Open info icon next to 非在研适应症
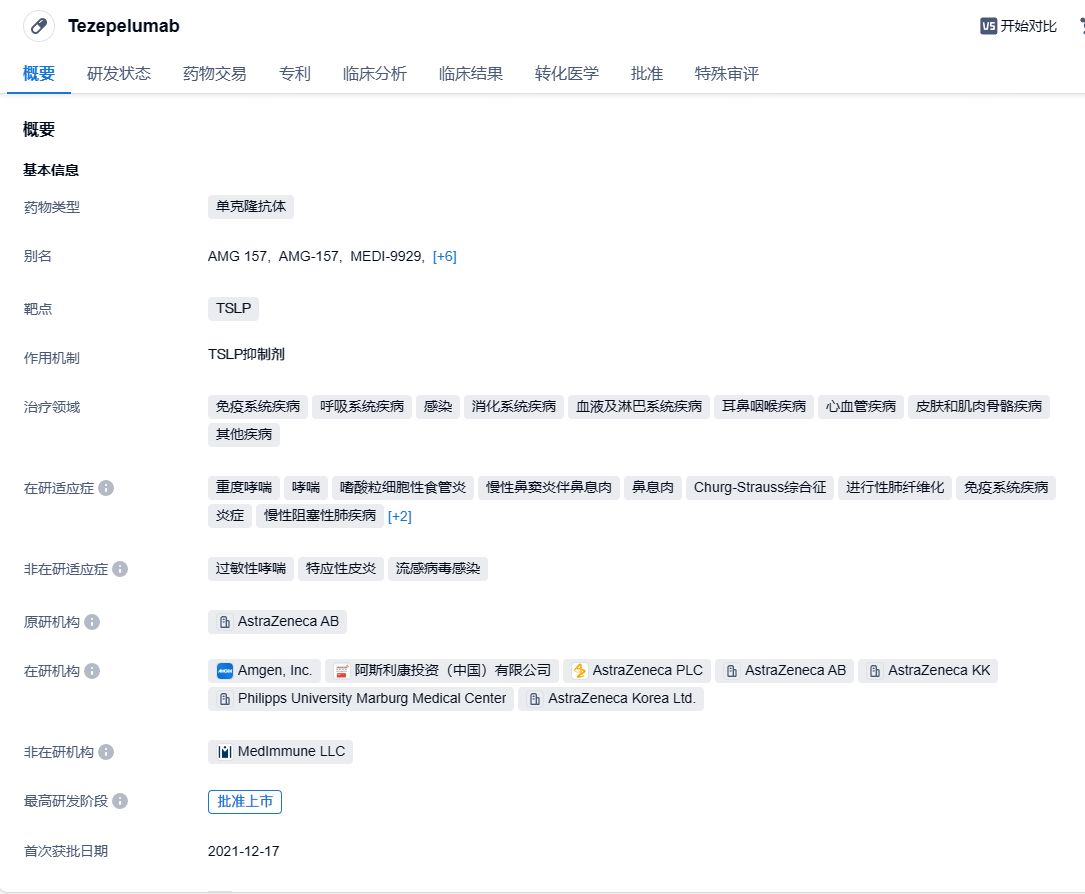Image resolution: width=1085 pixels, height=894 pixels. pyautogui.click(x=120, y=569)
